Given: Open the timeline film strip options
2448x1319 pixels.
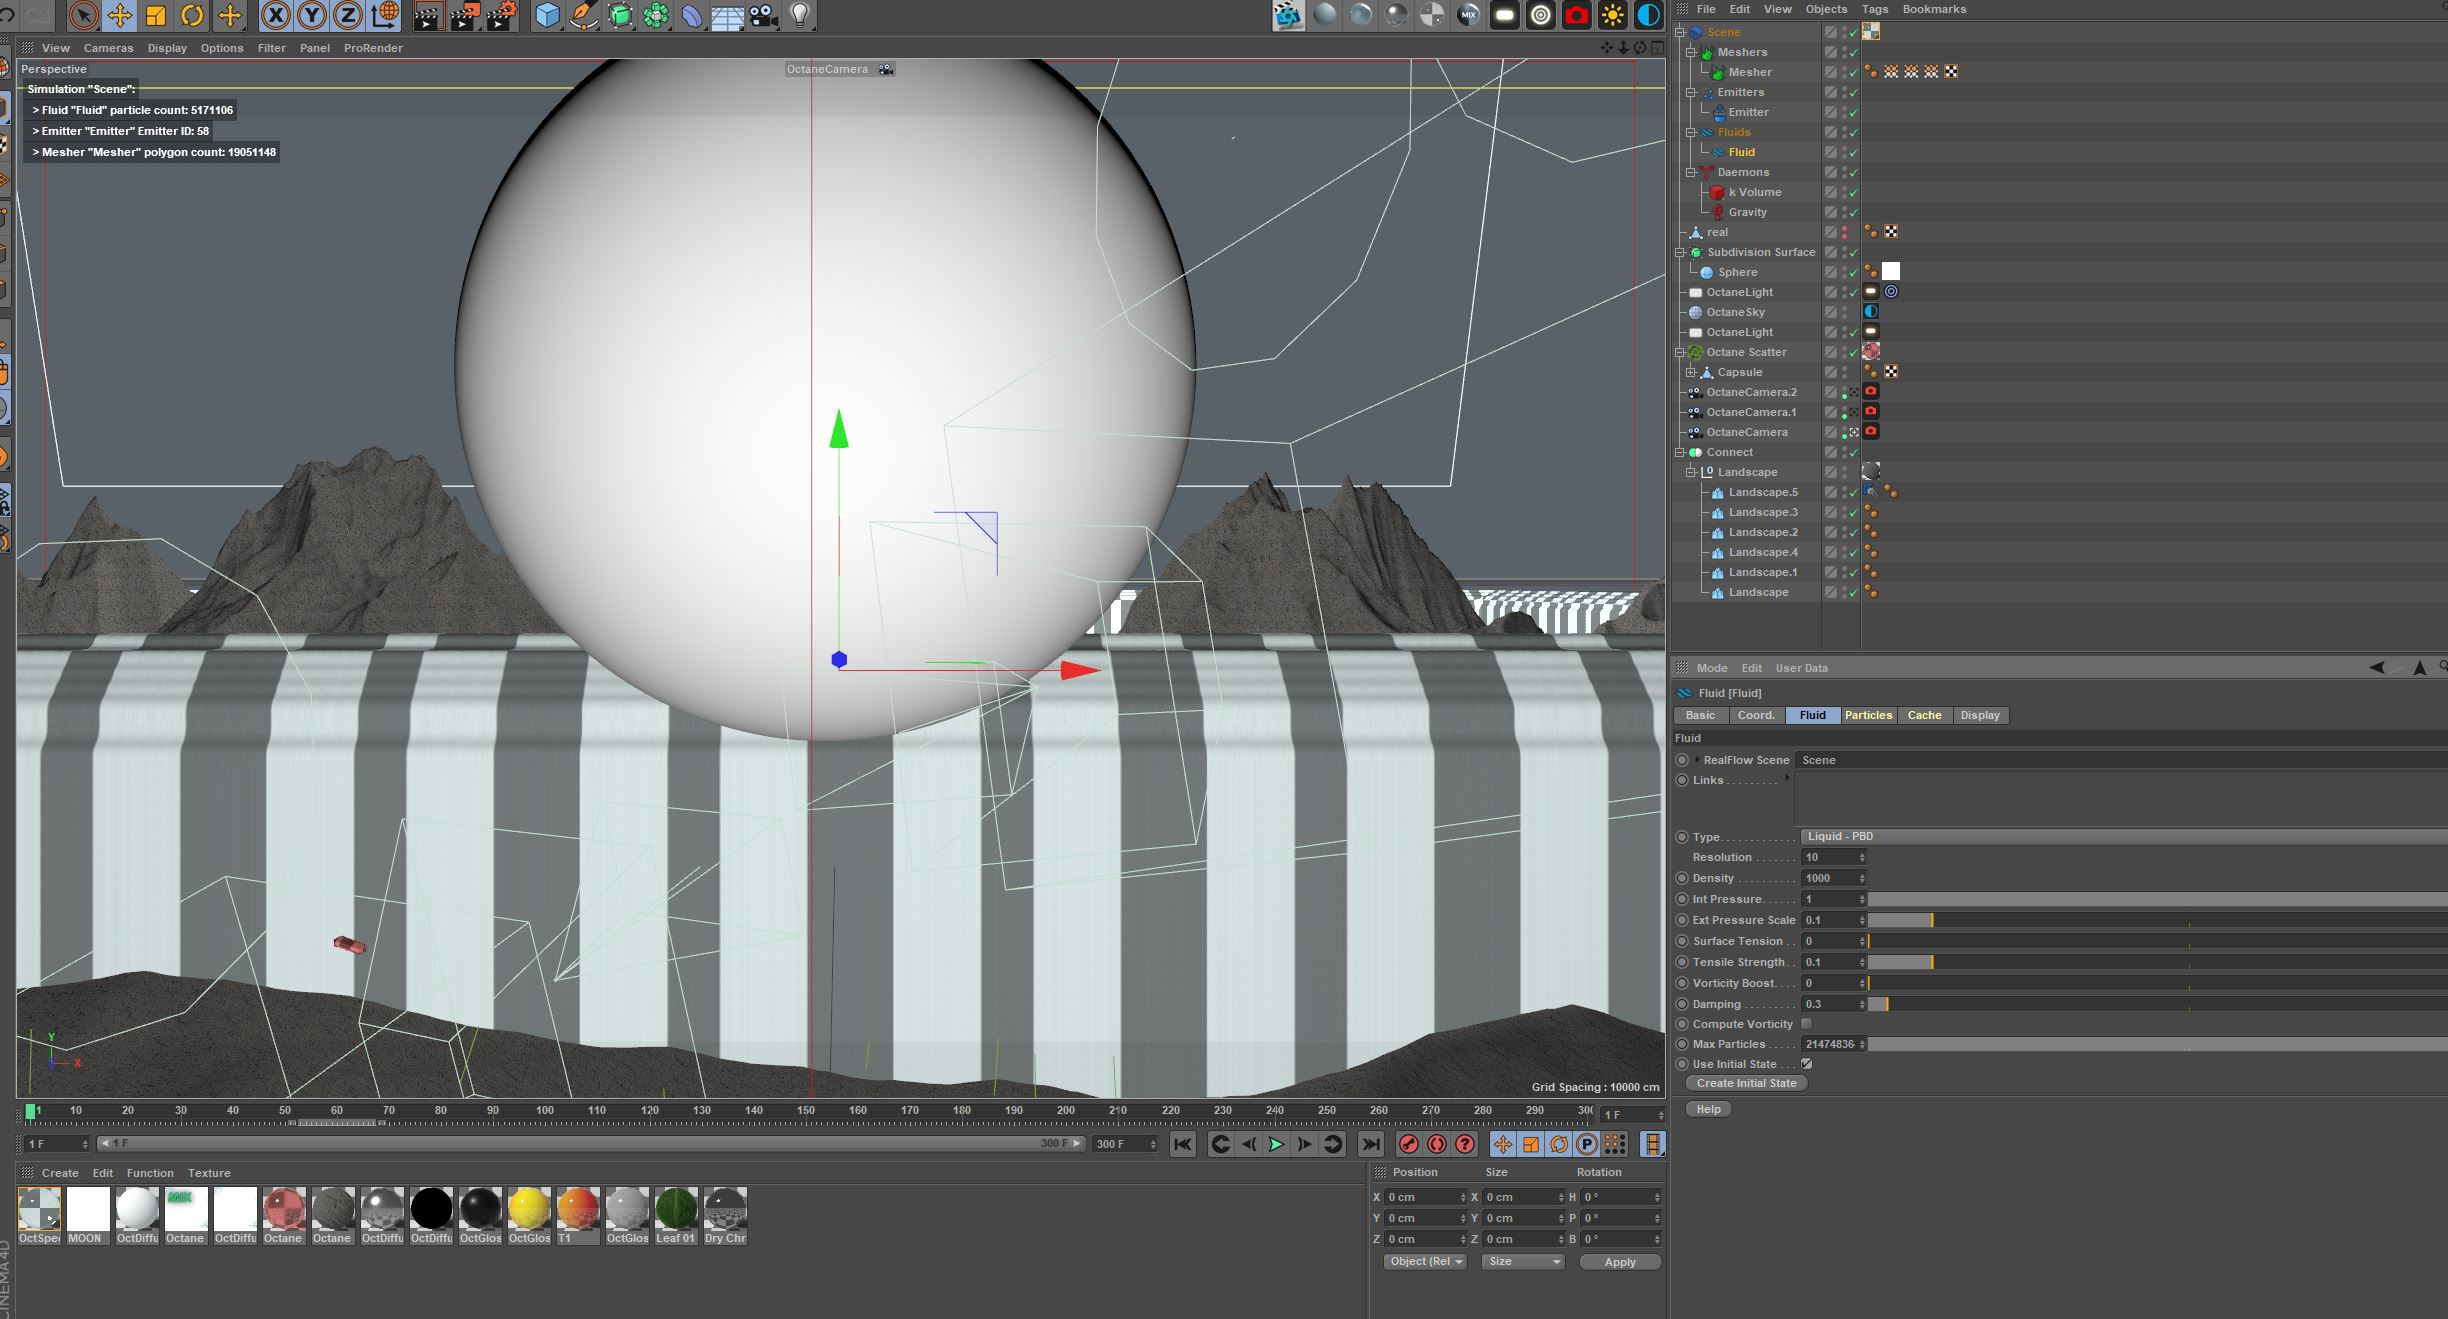Looking at the screenshot, I should pyautogui.click(x=1653, y=1144).
